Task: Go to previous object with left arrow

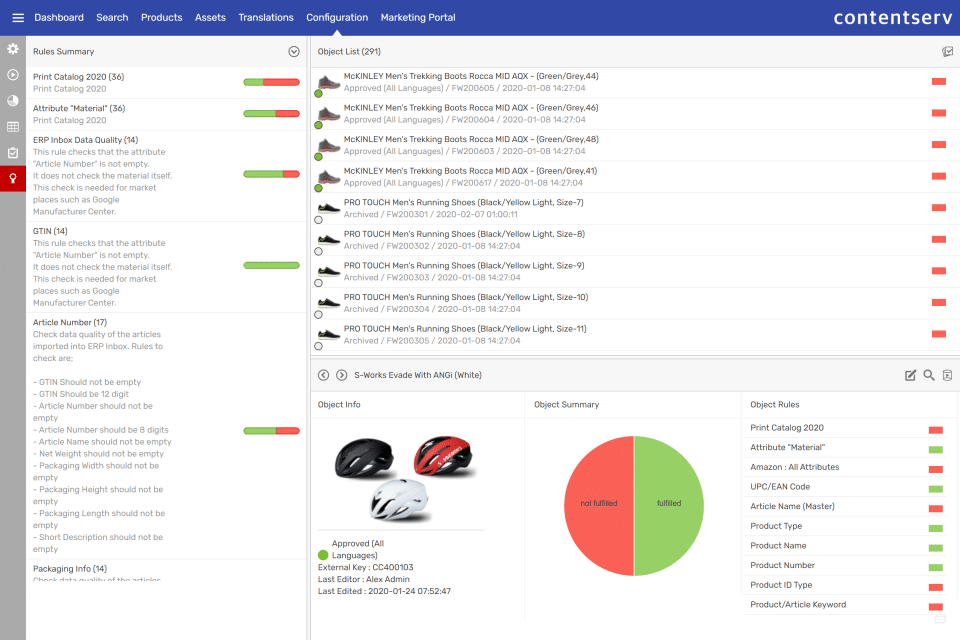Action: pyautogui.click(x=323, y=375)
